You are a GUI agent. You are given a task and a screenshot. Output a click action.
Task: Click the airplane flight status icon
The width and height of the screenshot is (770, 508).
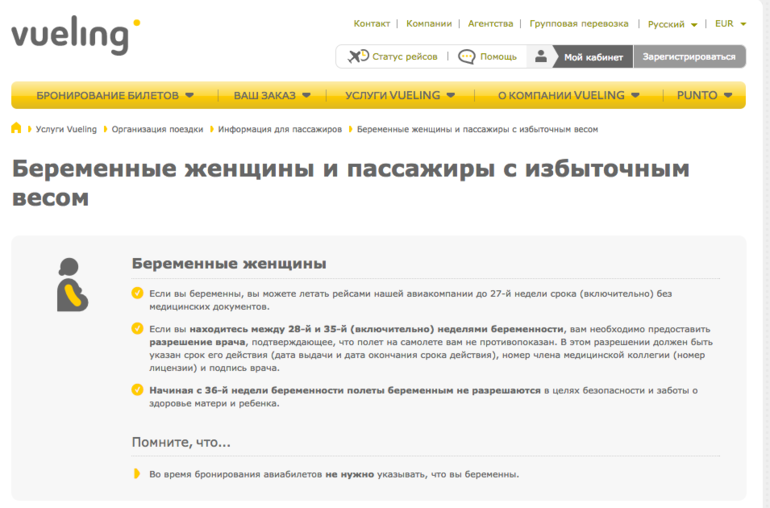pos(357,57)
